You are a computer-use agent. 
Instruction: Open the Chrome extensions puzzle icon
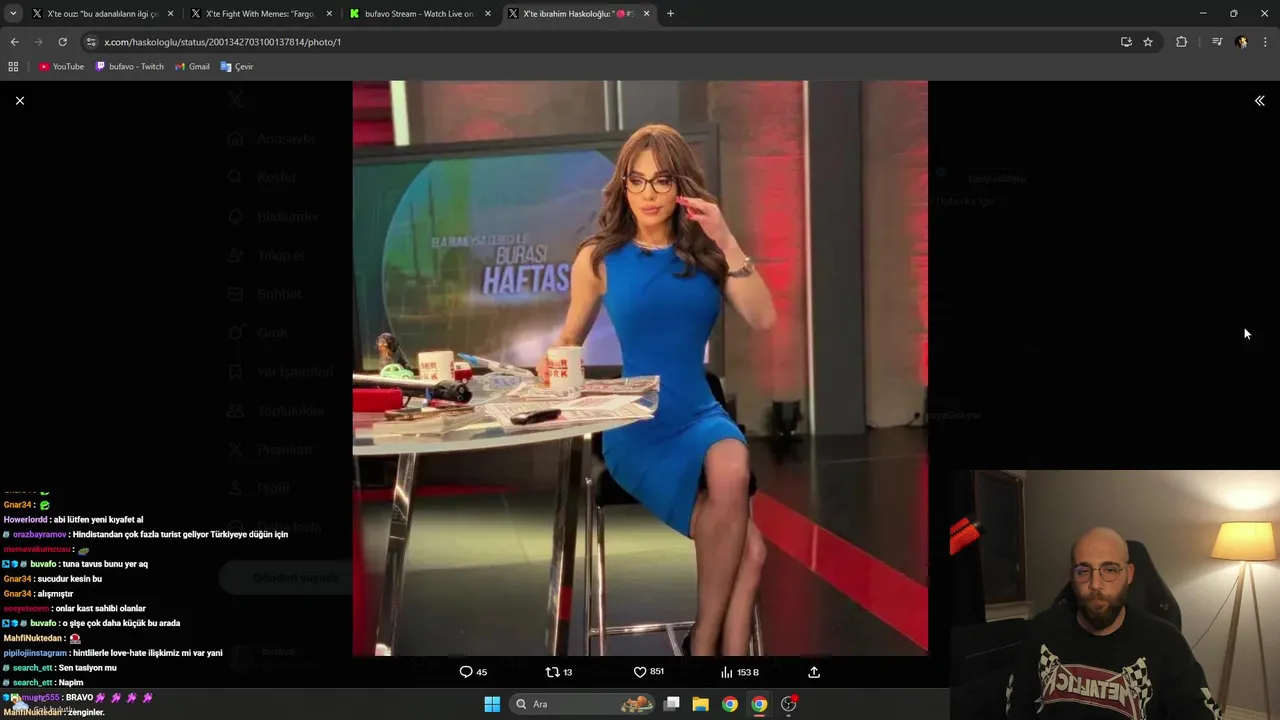(1181, 42)
